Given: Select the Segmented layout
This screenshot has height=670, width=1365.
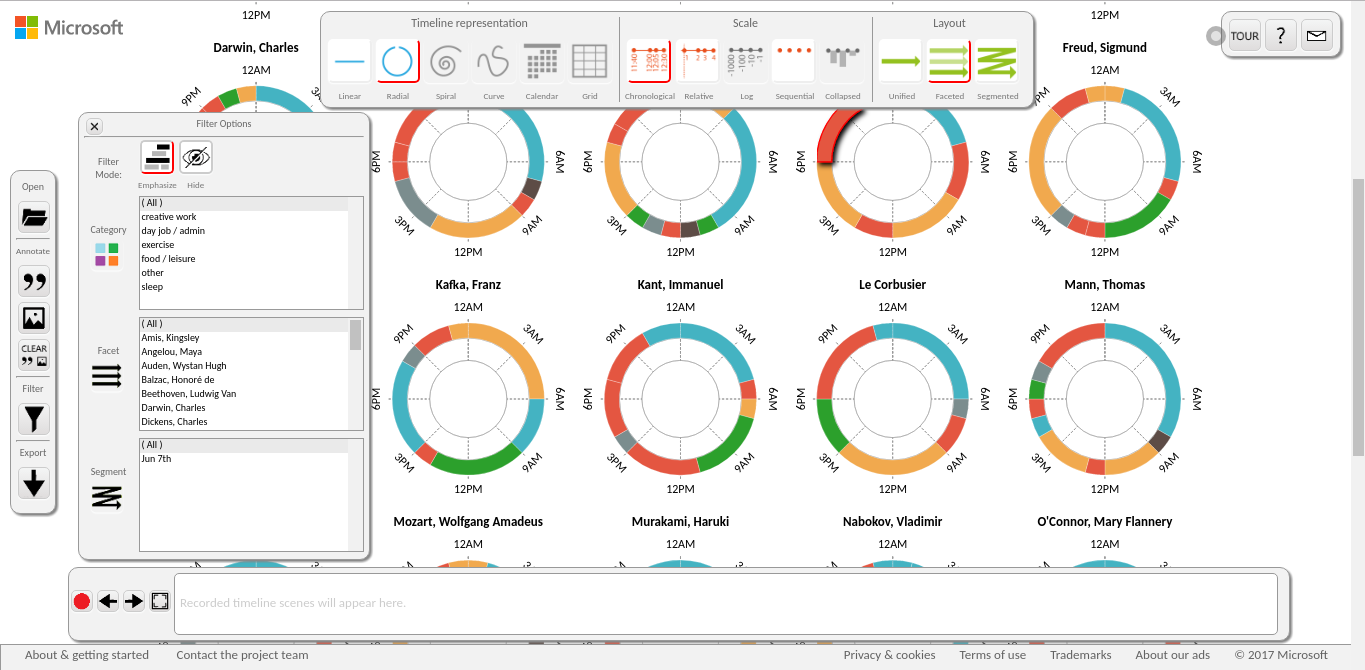Looking at the screenshot, I should pos(997,62).
